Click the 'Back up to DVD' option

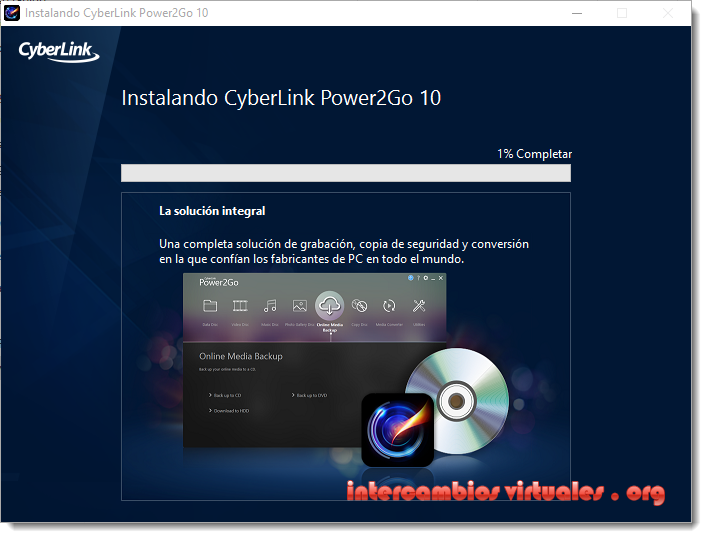pyautogui.click(x=309, y=395)
